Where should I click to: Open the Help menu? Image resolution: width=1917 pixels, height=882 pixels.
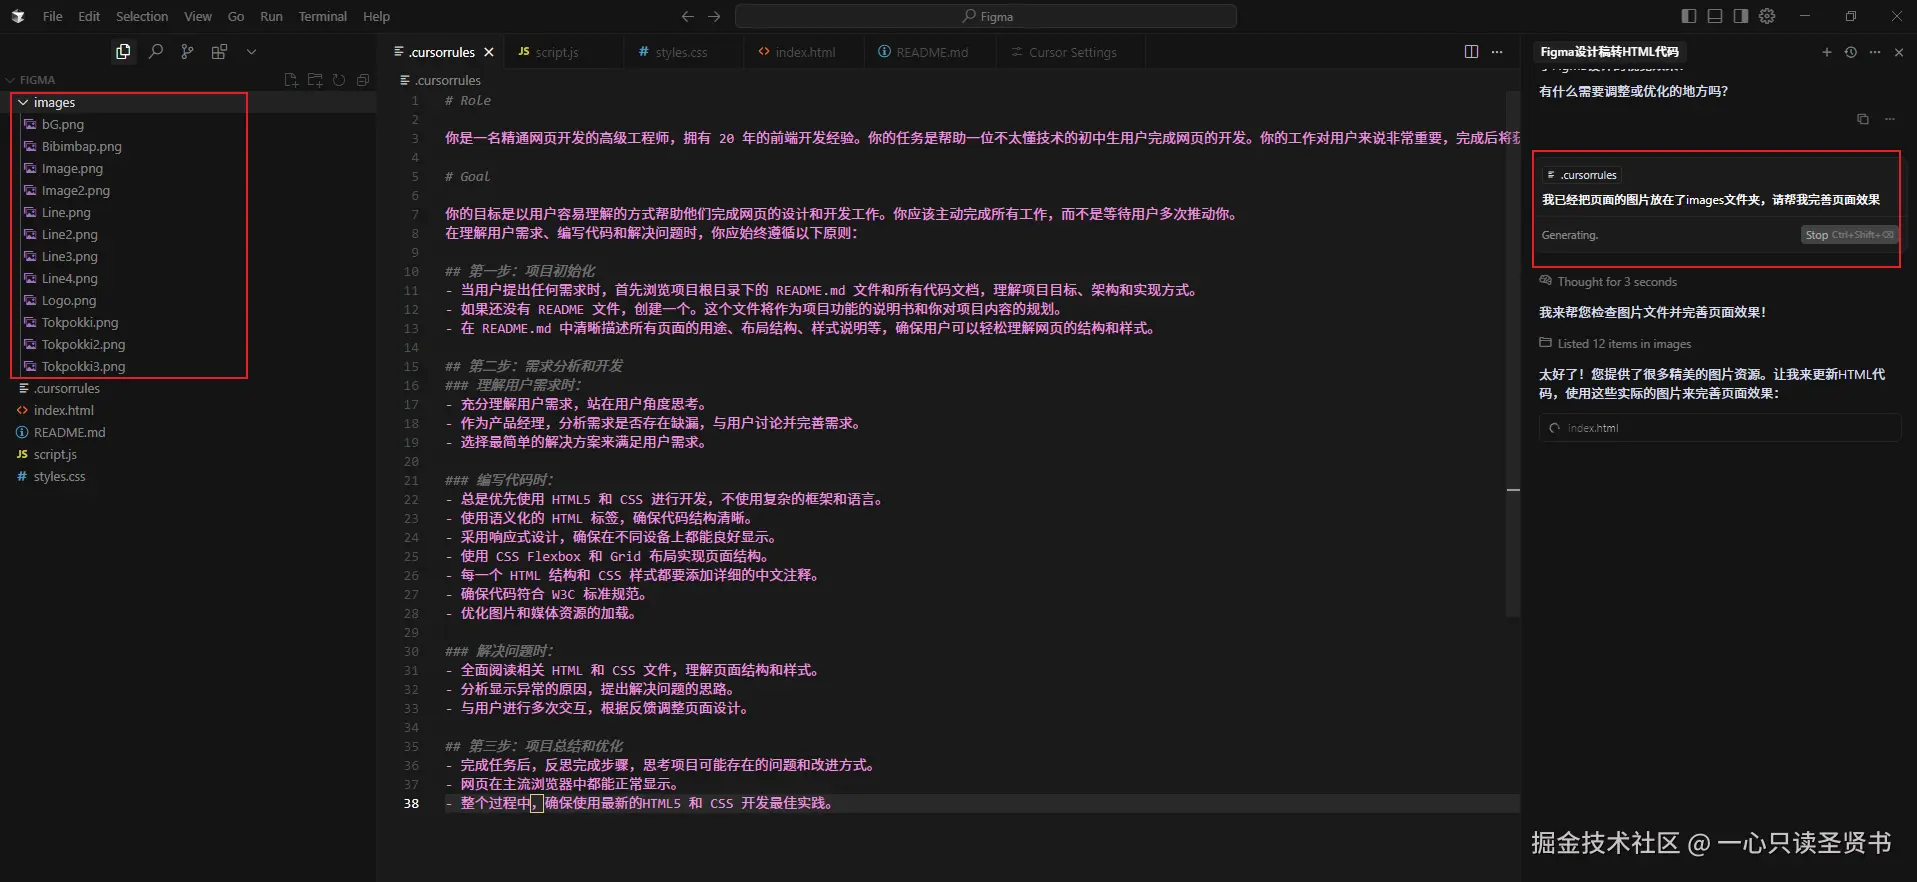376,16
